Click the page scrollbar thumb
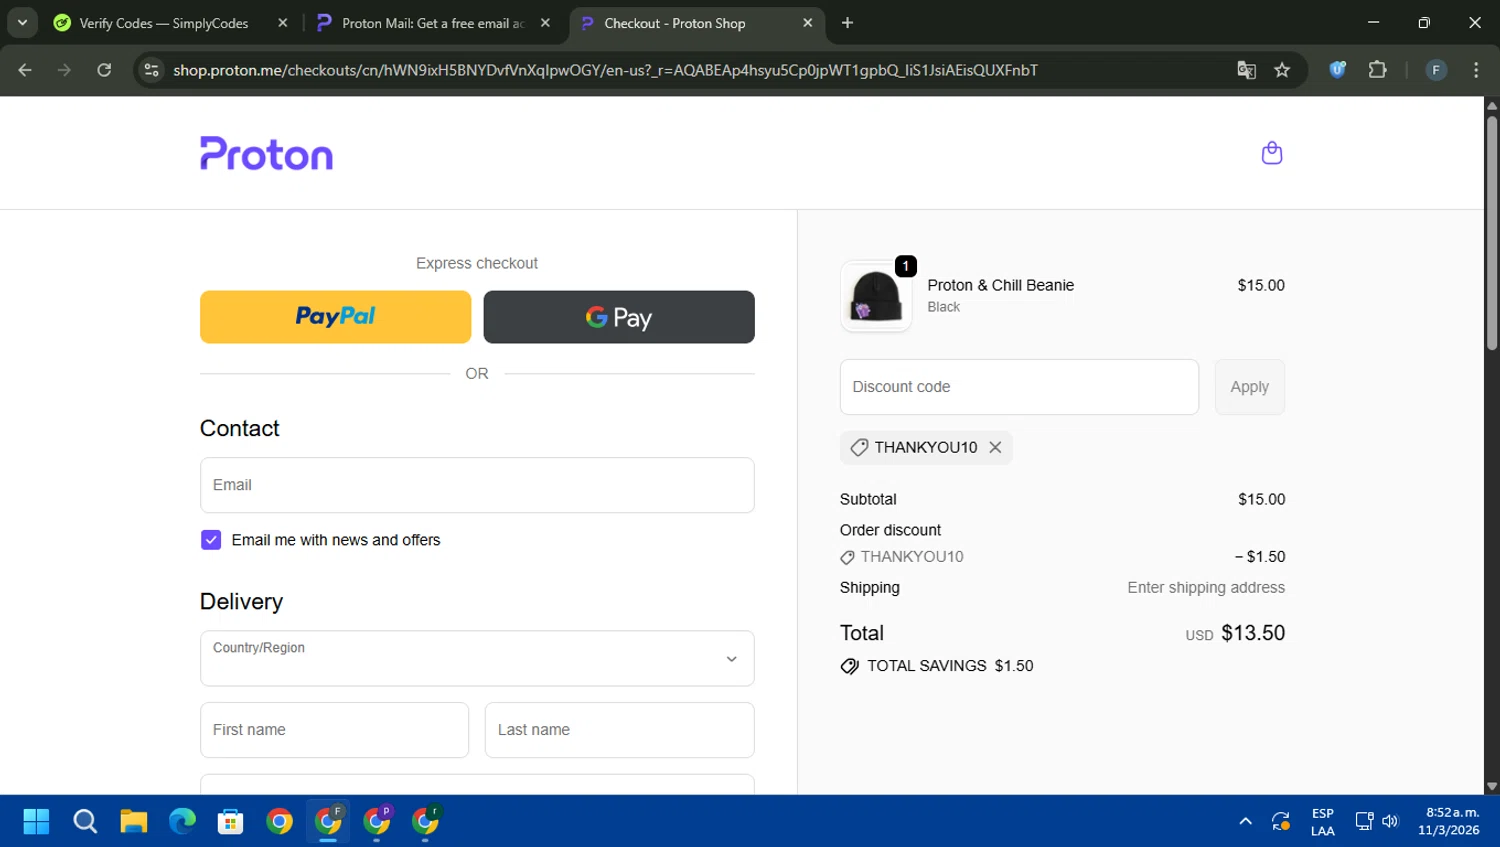This screenshot has height=847, width=1500. point(1491,232)
